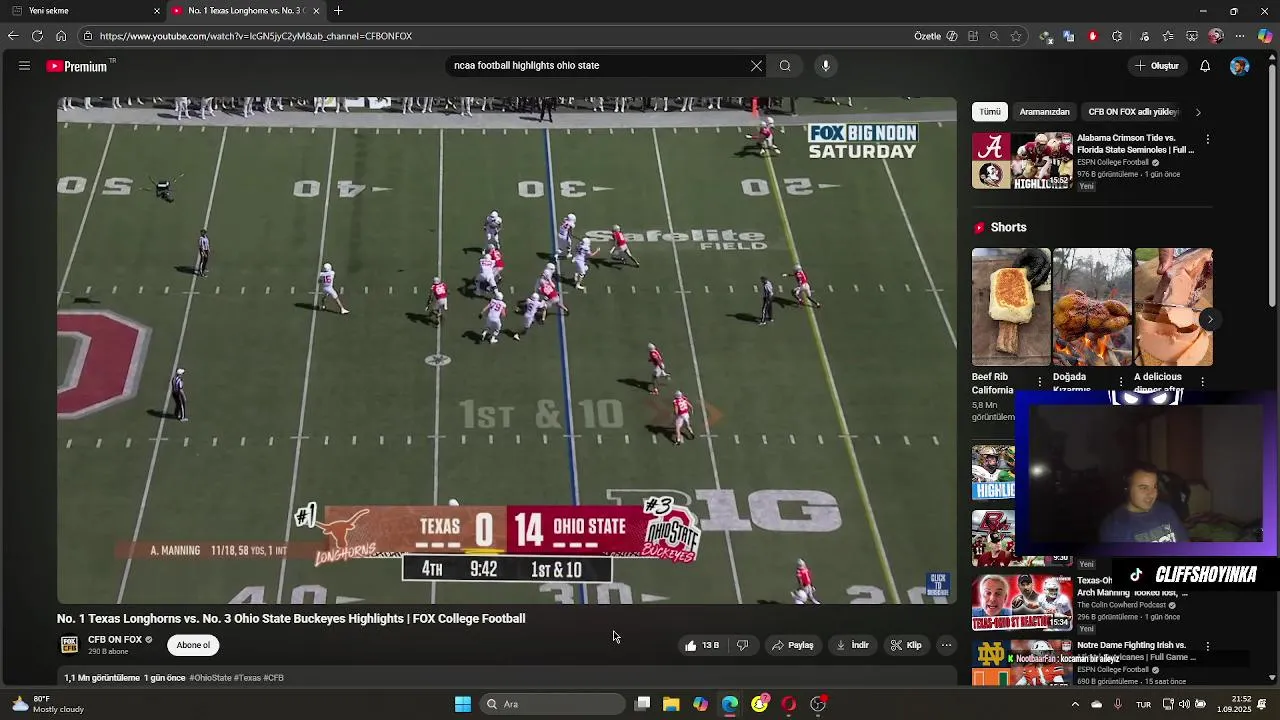The image size is (1280, 720).
Task: Open the translate extension icon
Action: coord(1069,36)
